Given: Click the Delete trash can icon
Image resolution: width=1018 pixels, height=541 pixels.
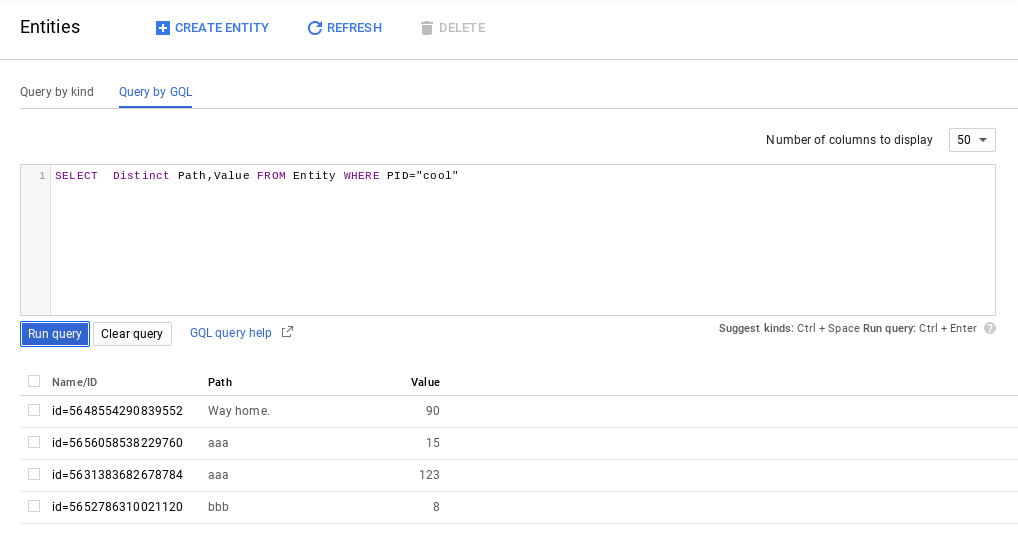Looking at the screenshot, I should 427,28.
